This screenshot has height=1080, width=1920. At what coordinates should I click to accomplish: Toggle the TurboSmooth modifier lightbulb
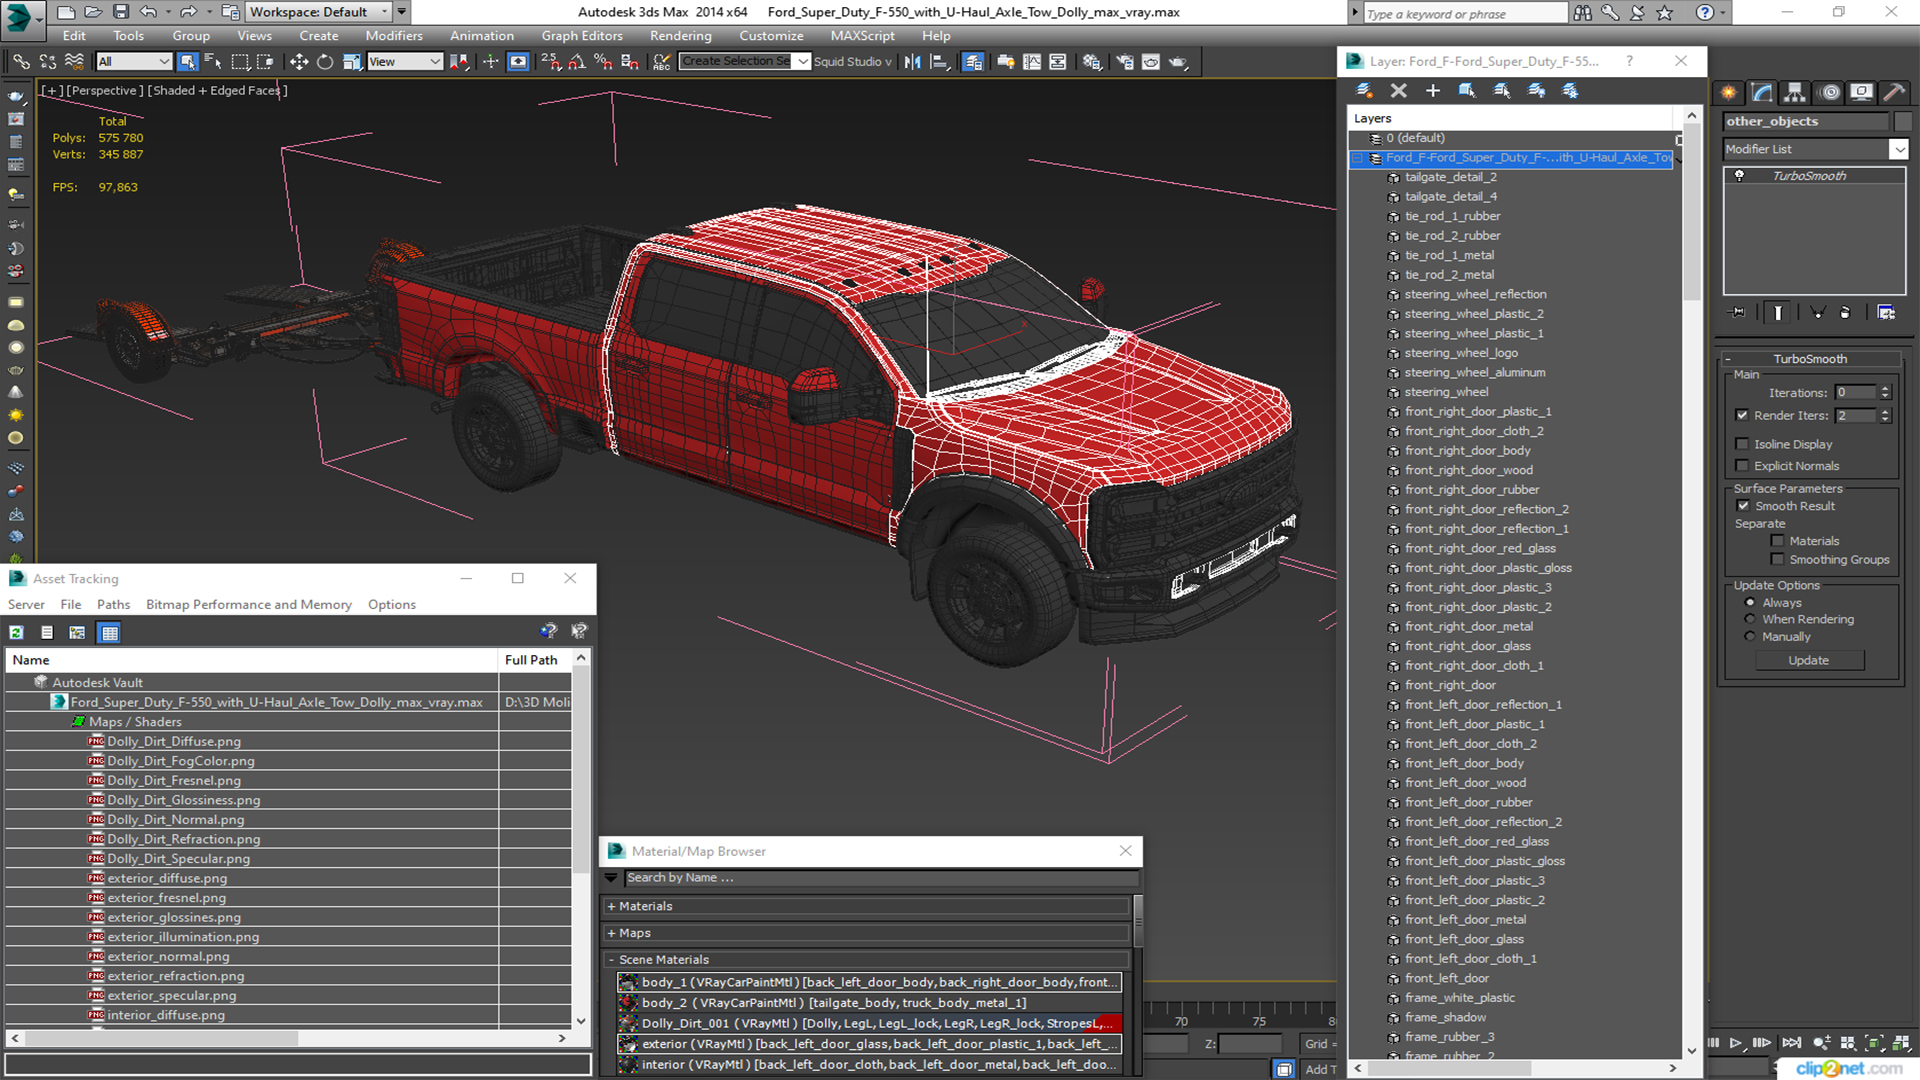(x=1739, y=176)
